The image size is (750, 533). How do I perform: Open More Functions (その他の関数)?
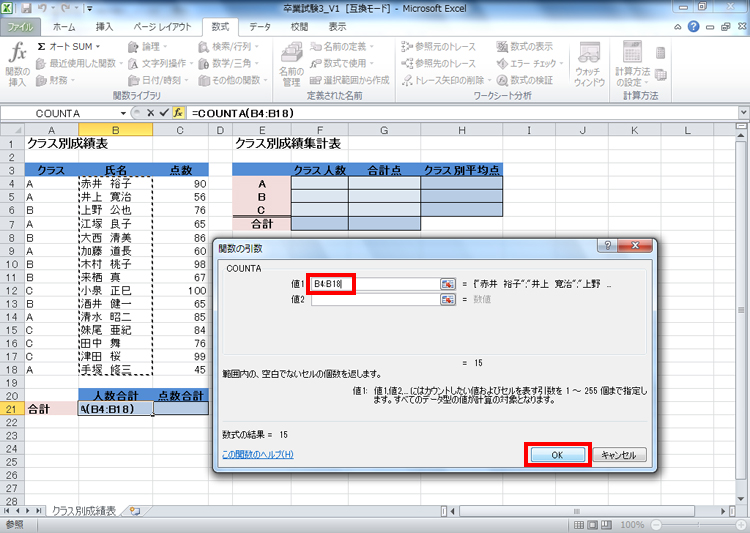coord(232,80)
